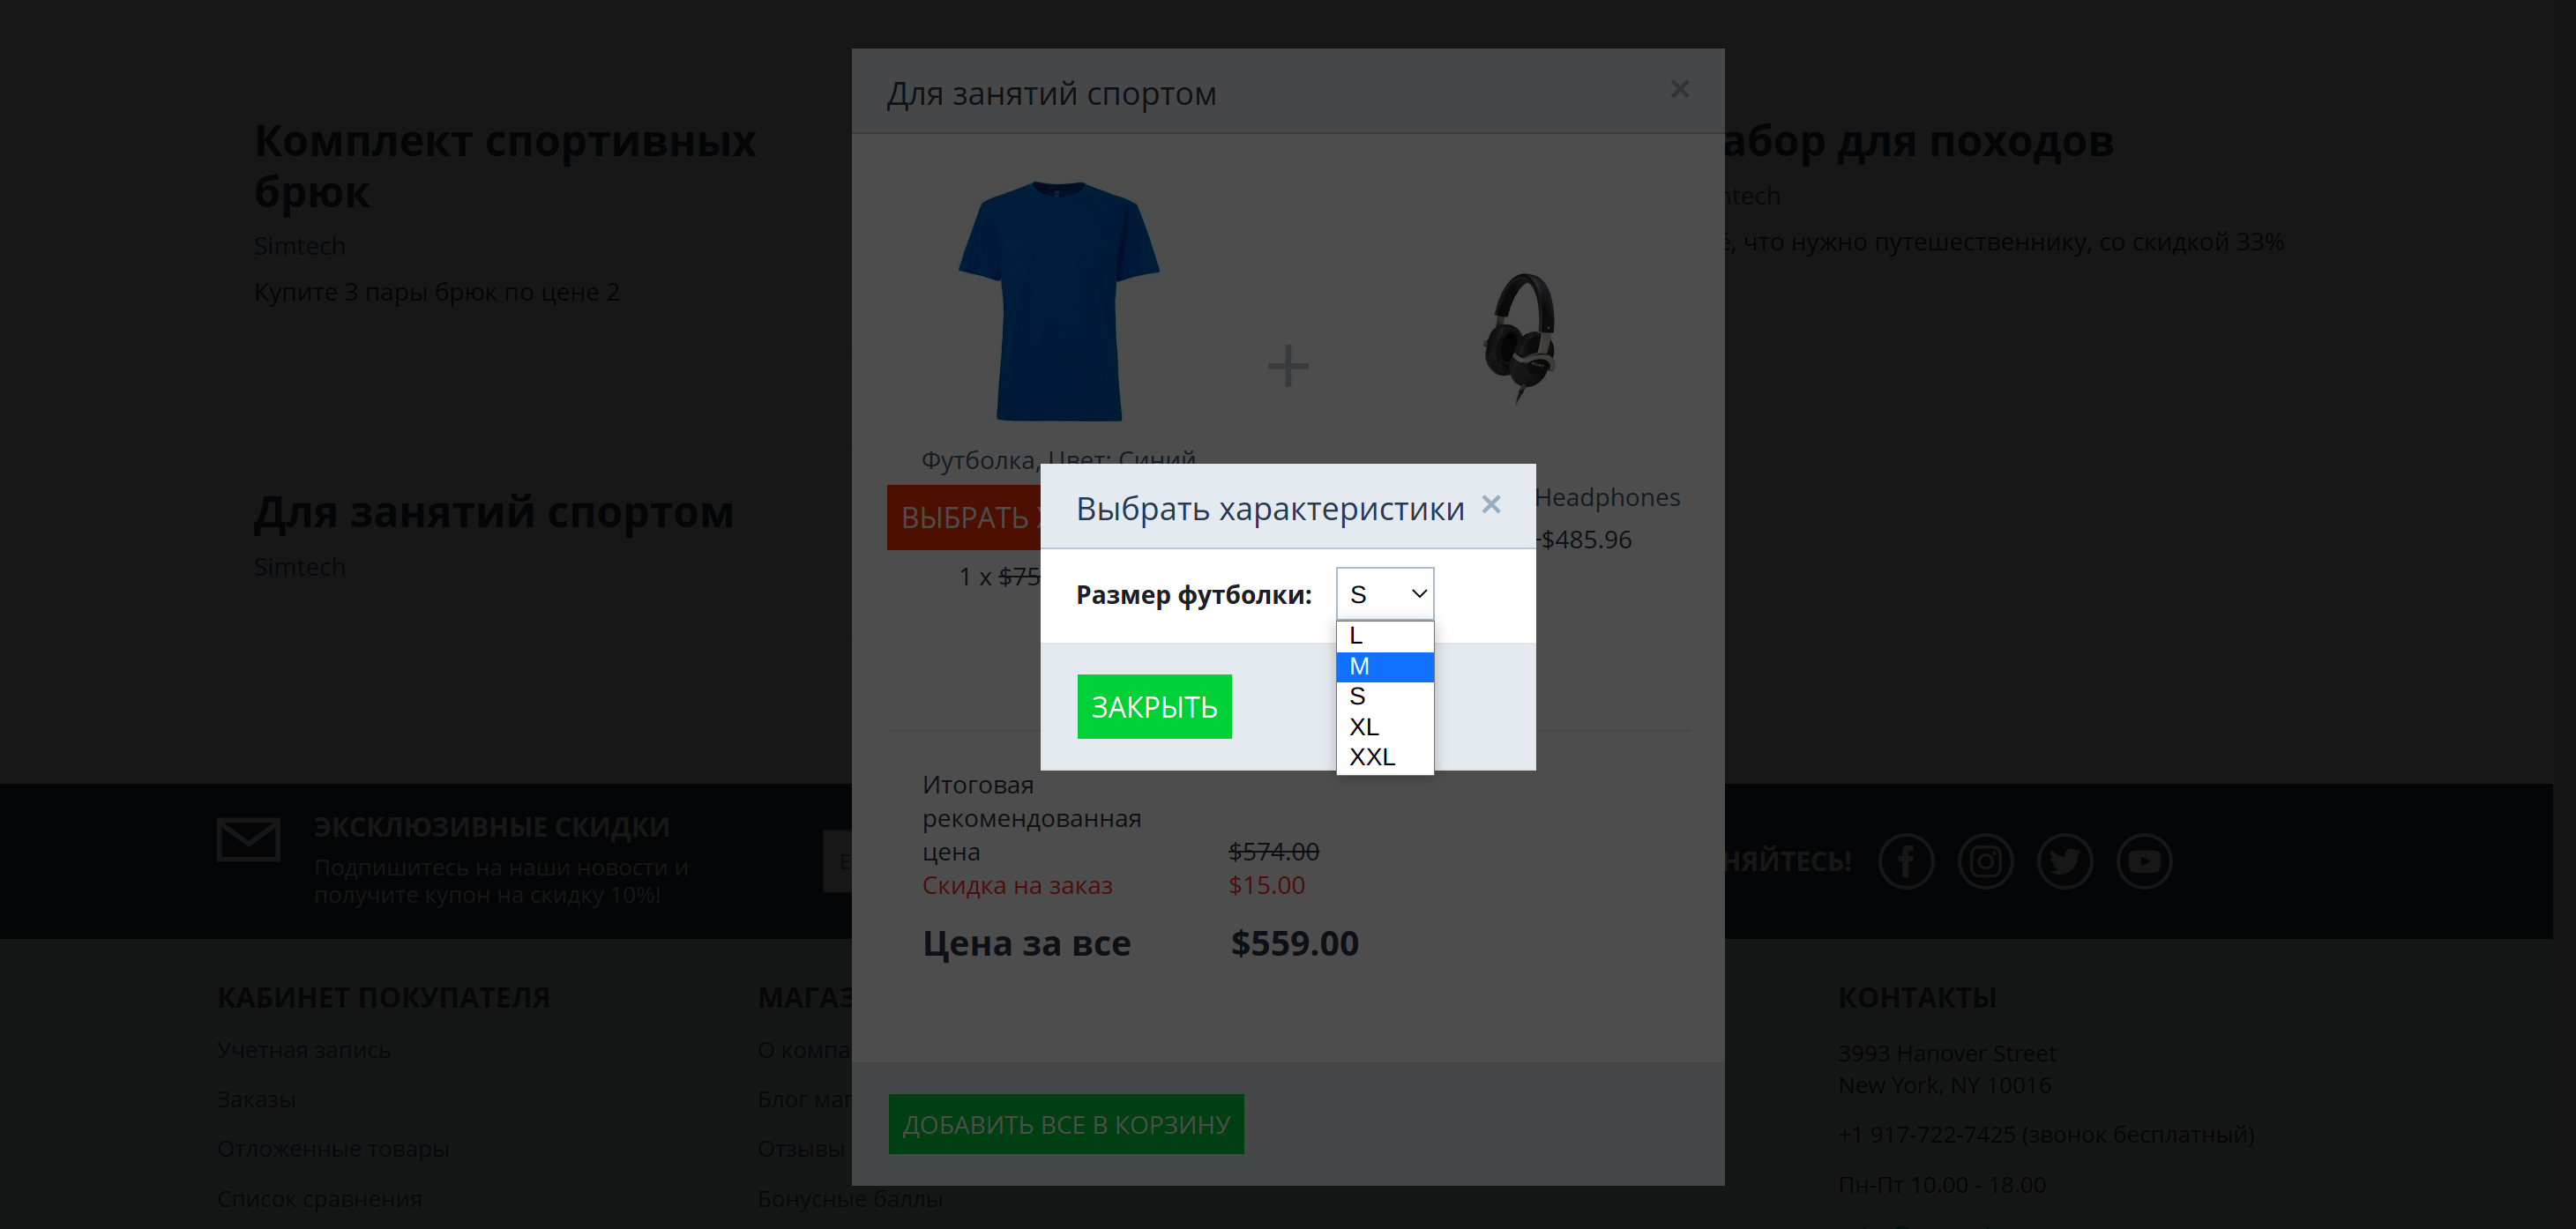The height and width of the screenshot is (1229, 2576).
Task: Close the Для занятий спортом dialog
Action: pos(1679,90)
